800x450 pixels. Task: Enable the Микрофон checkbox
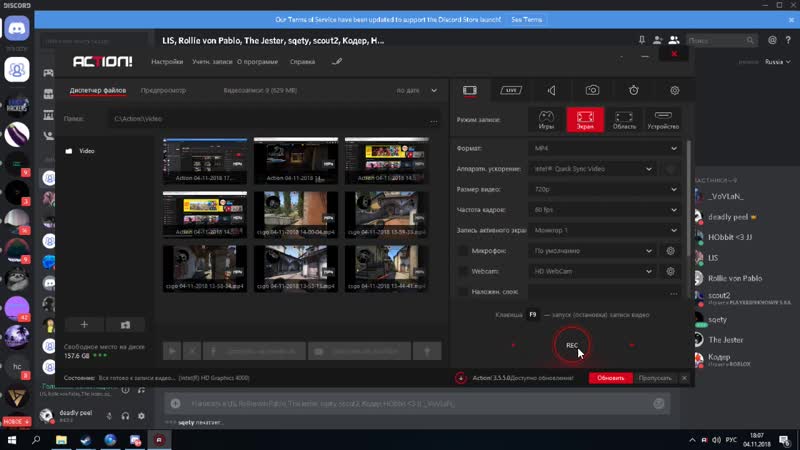[463, 251]
